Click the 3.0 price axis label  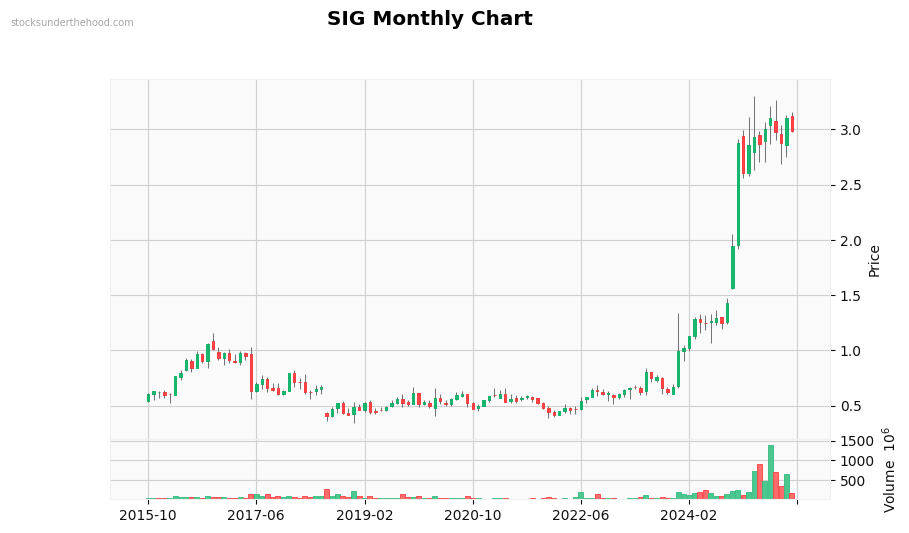850,130
